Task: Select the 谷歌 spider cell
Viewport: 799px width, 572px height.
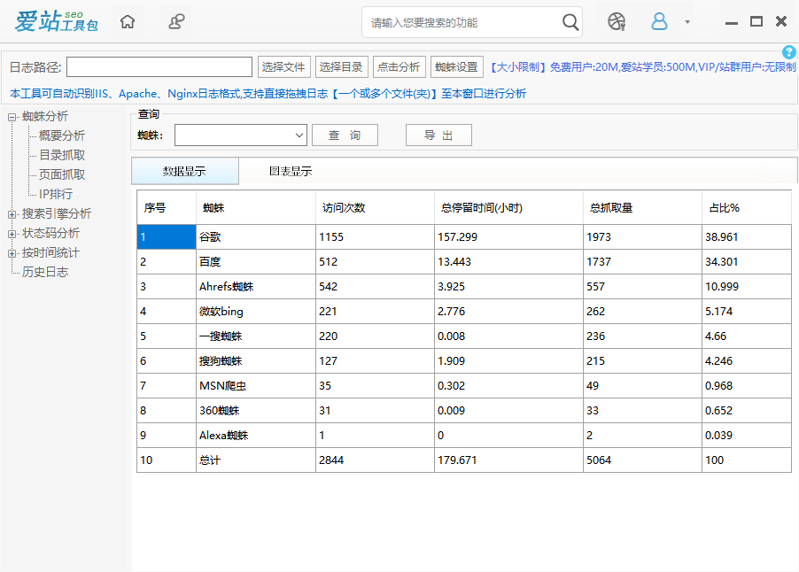Action: 256,237
